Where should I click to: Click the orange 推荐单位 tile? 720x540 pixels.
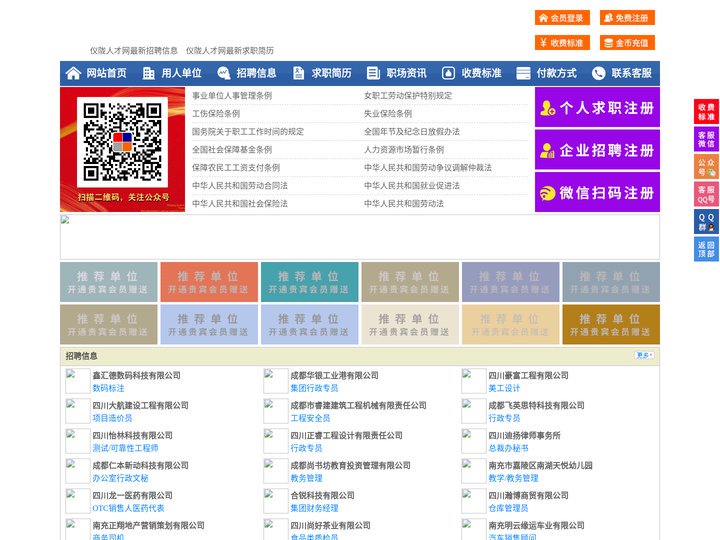(209, 282)
